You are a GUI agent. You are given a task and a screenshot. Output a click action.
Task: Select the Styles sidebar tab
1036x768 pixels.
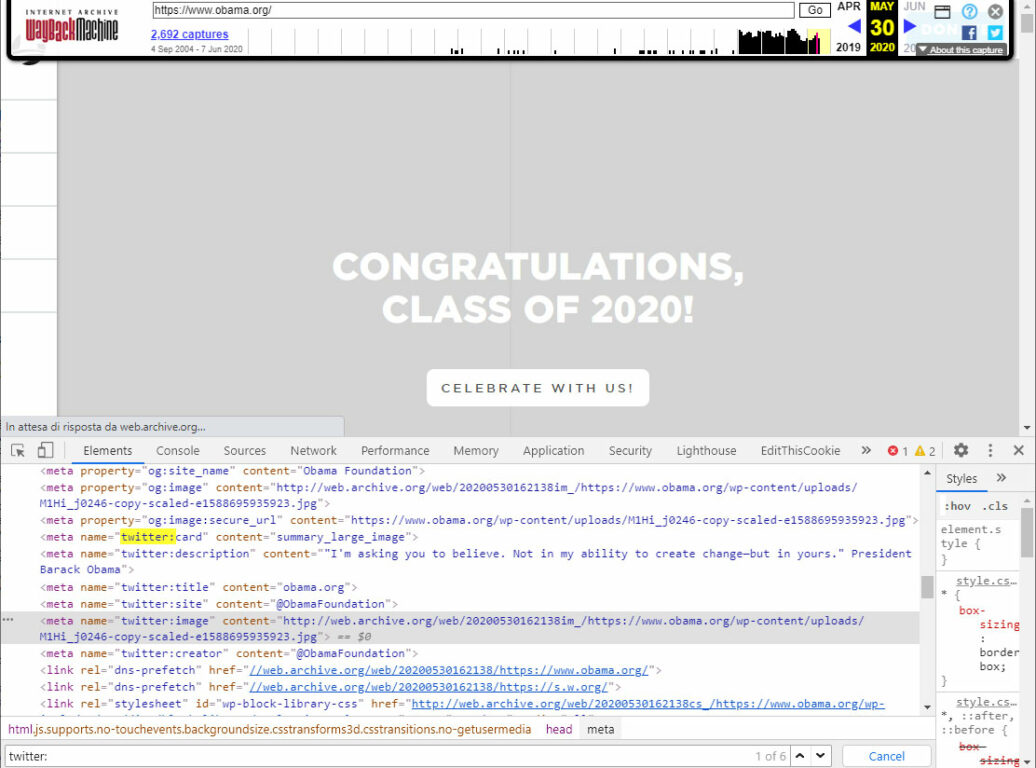point(961,479)
